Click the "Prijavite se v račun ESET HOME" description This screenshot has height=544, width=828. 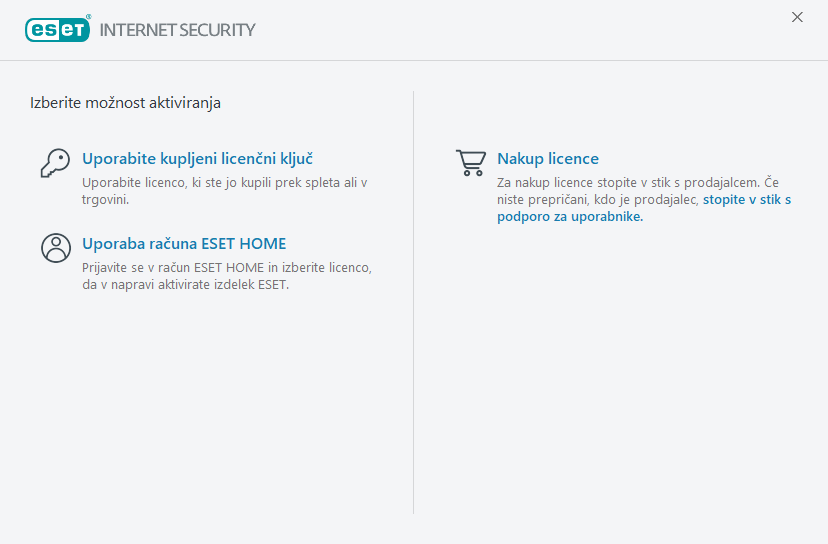pyautogui.click(x=226, y=275)
